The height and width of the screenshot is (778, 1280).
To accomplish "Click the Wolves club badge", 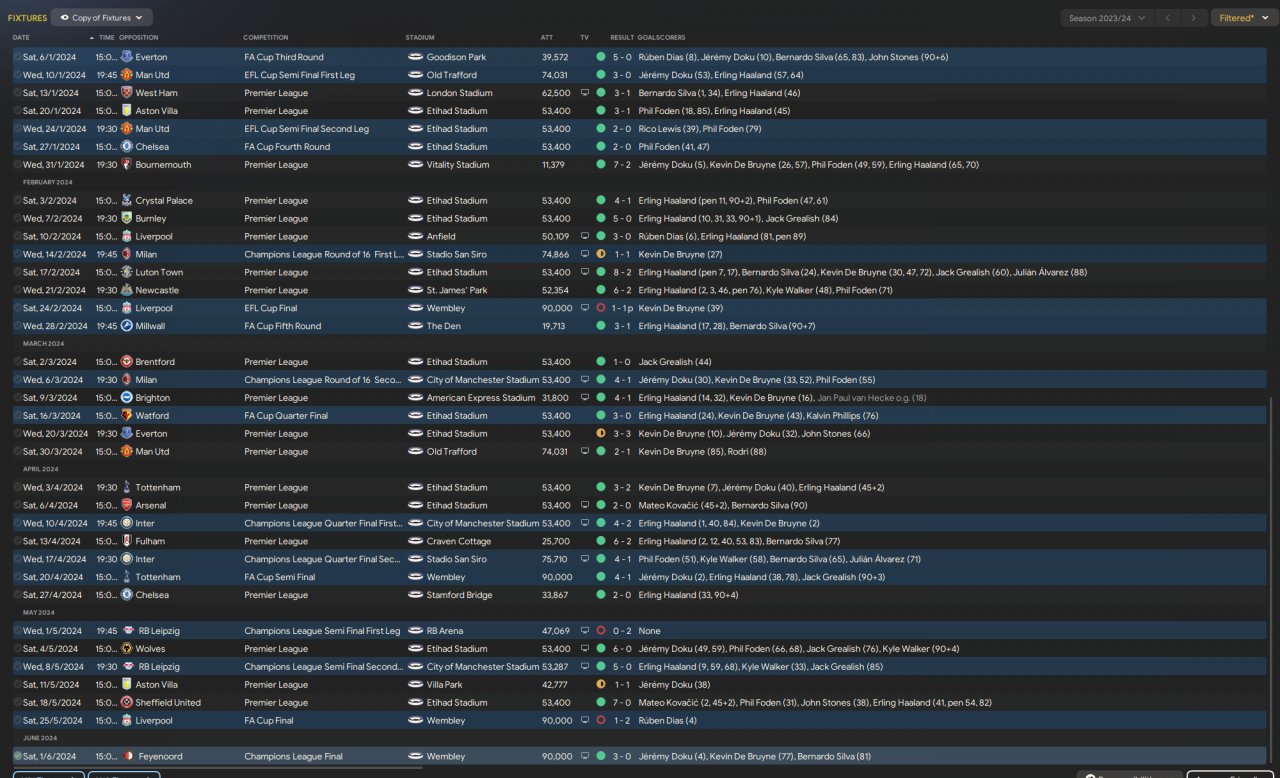I will [x=127, y=649].
